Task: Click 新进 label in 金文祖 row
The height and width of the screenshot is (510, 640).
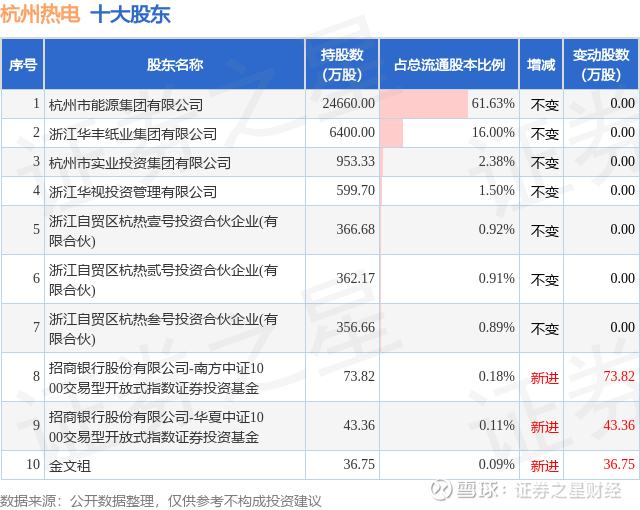Action: [x=544, y=466]
